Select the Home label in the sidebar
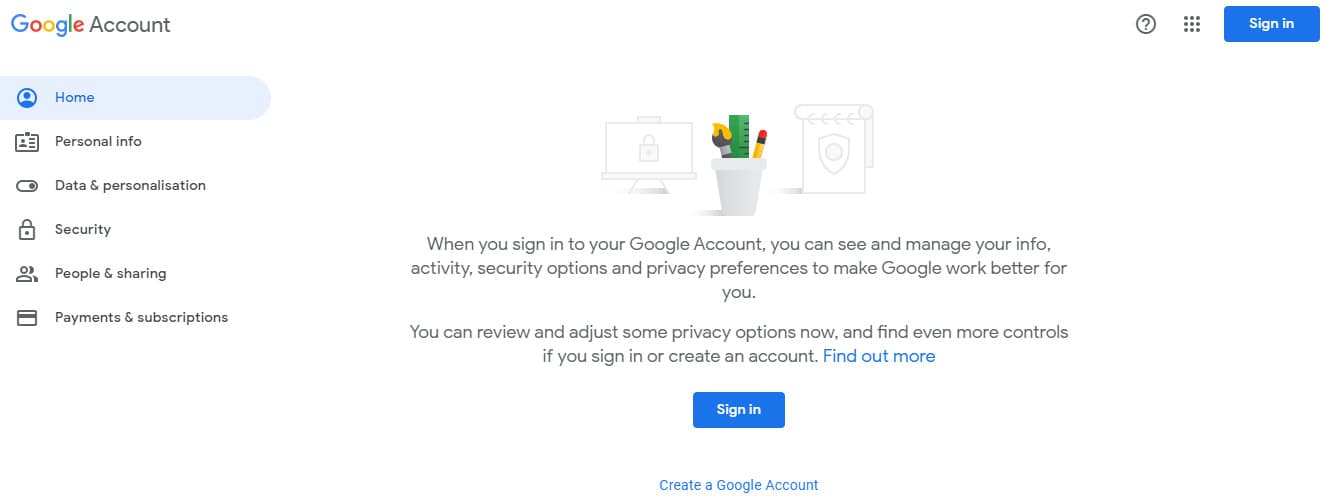 [x=75, y=98]
